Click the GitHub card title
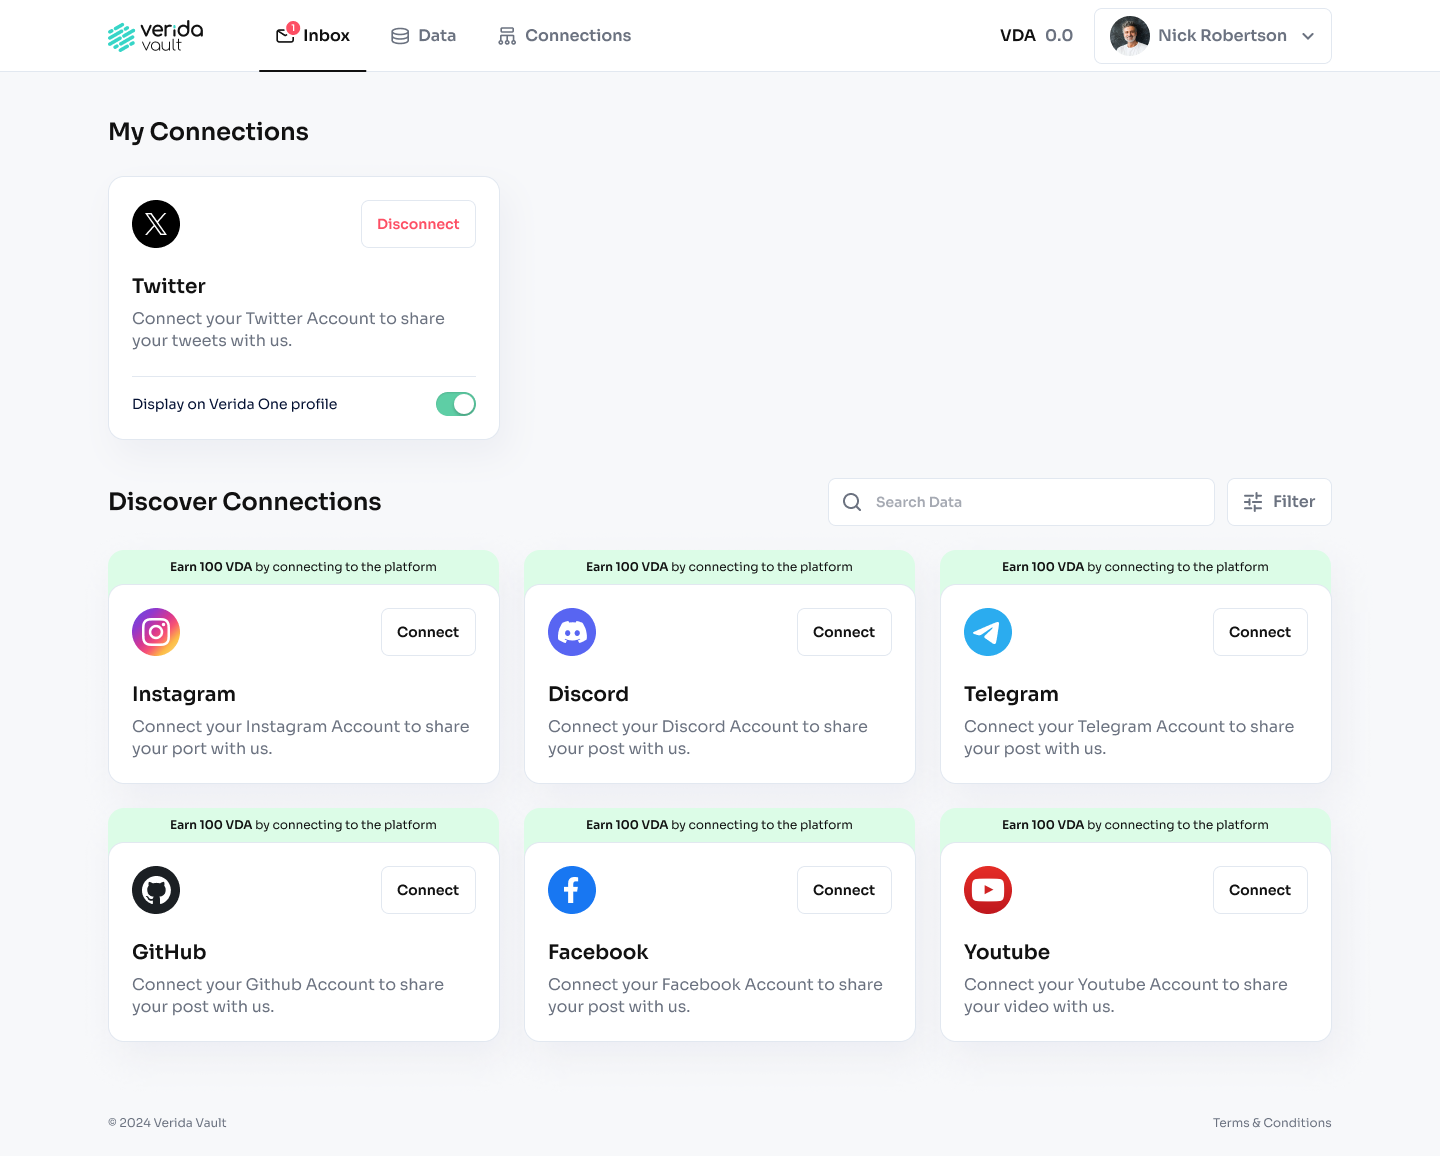 click(169, 952)
